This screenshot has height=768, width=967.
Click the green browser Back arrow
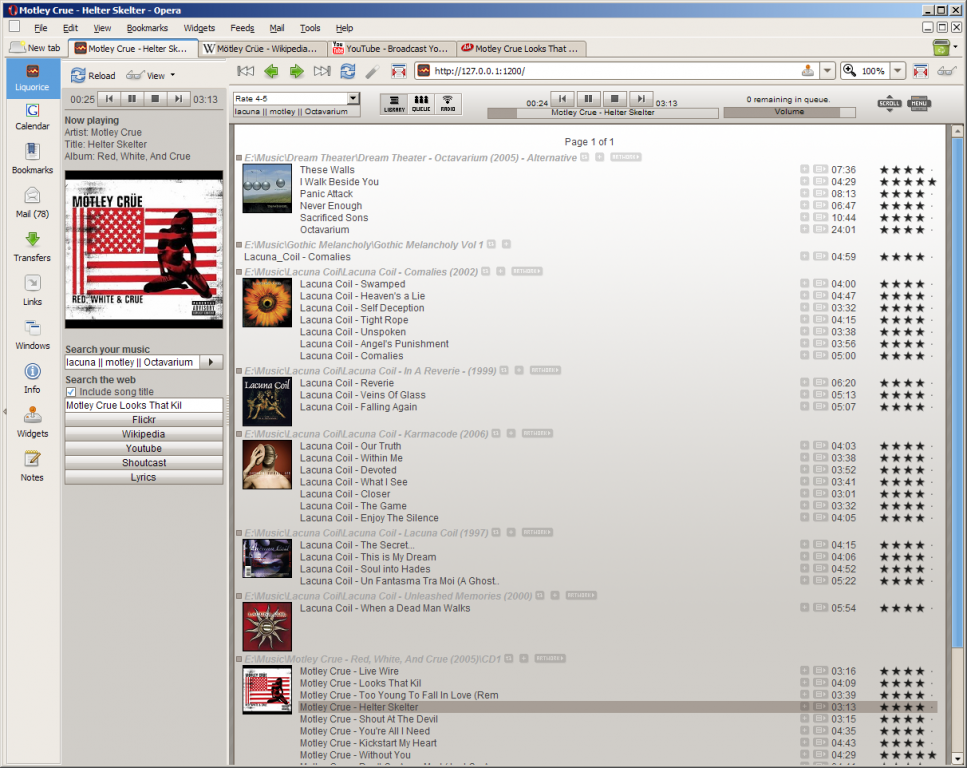coord(271,71)
